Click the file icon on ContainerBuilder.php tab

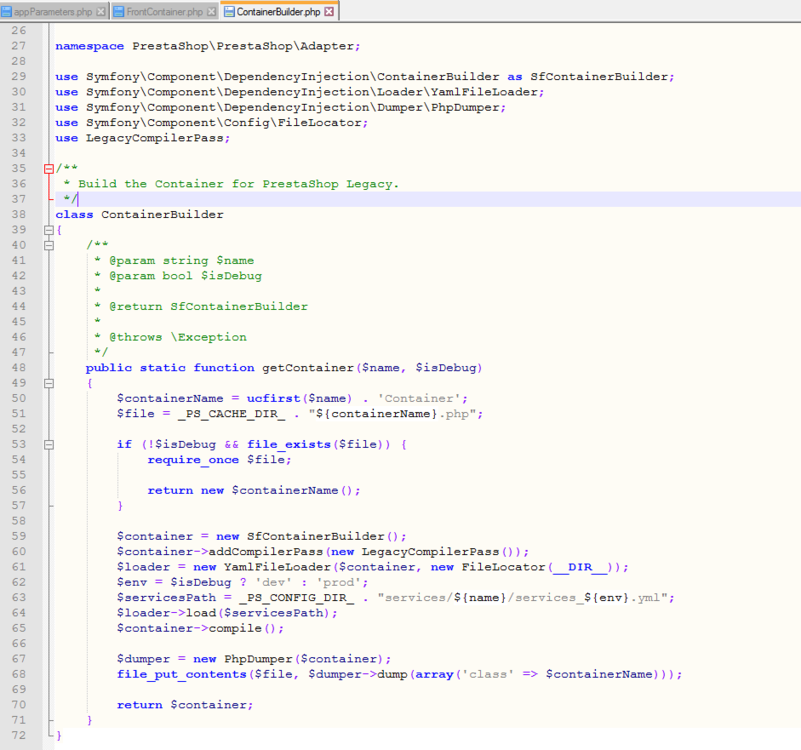click(227, 10)
